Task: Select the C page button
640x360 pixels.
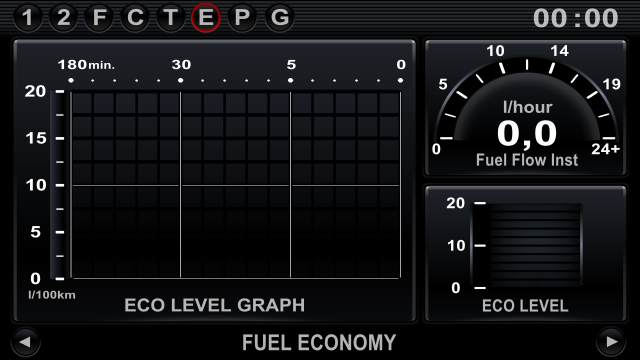Action: pyautogui.click(x=135, y=18)
